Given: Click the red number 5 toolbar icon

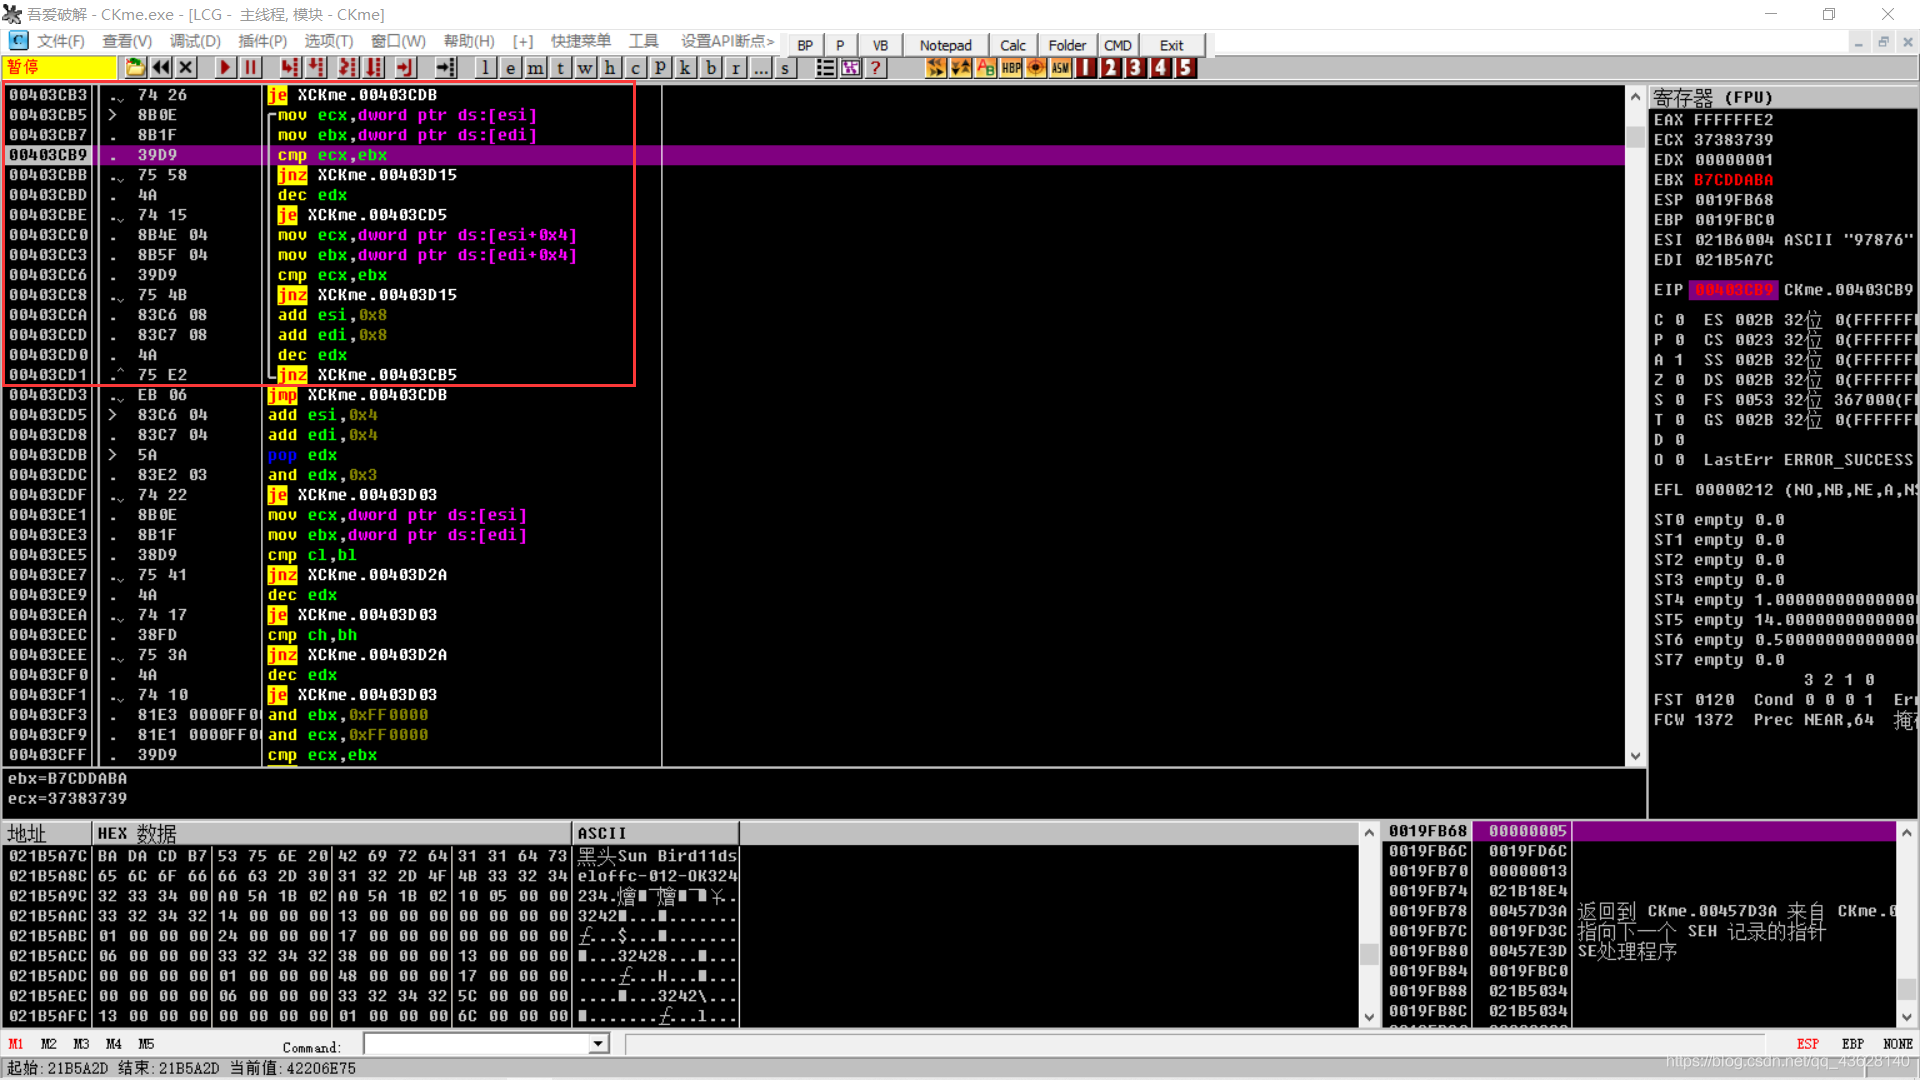Looking at the screenshot, I should click(1185, 67).
